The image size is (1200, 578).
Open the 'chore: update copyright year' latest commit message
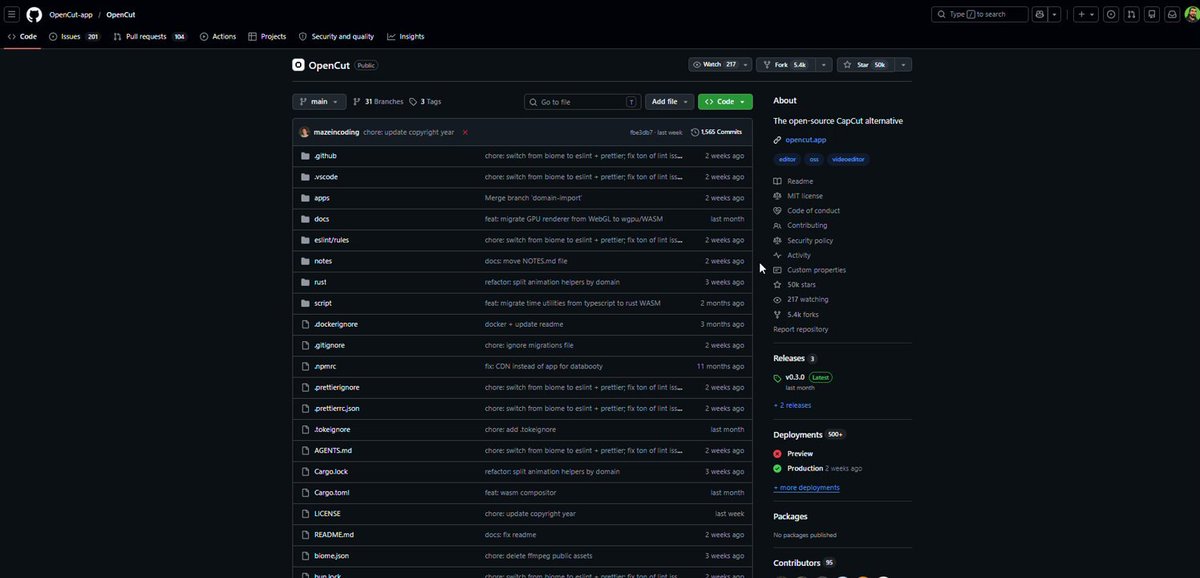tap(409, 132)
